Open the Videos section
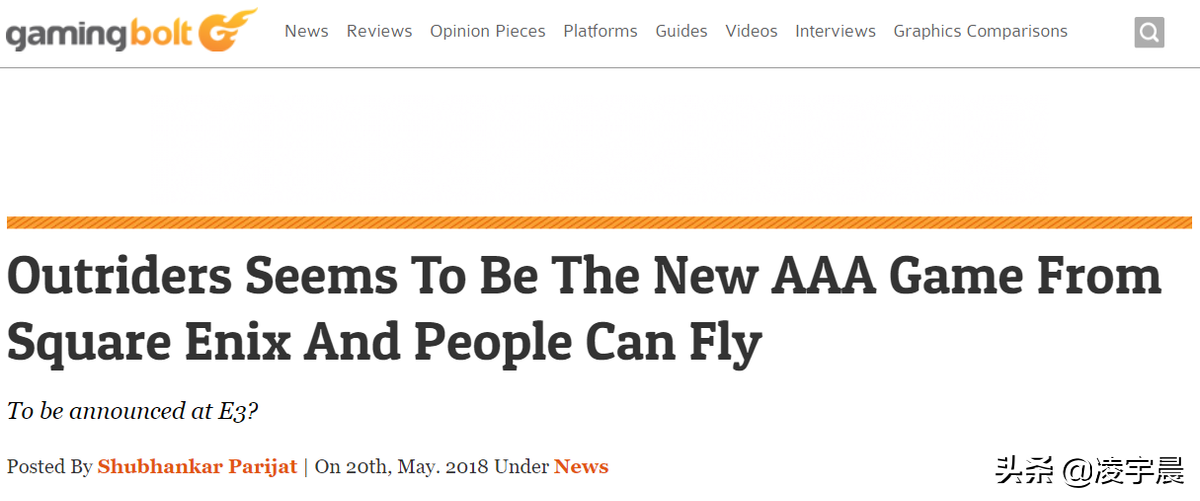The height and width of the screenshot is (501, 1200). click(751, 31)
